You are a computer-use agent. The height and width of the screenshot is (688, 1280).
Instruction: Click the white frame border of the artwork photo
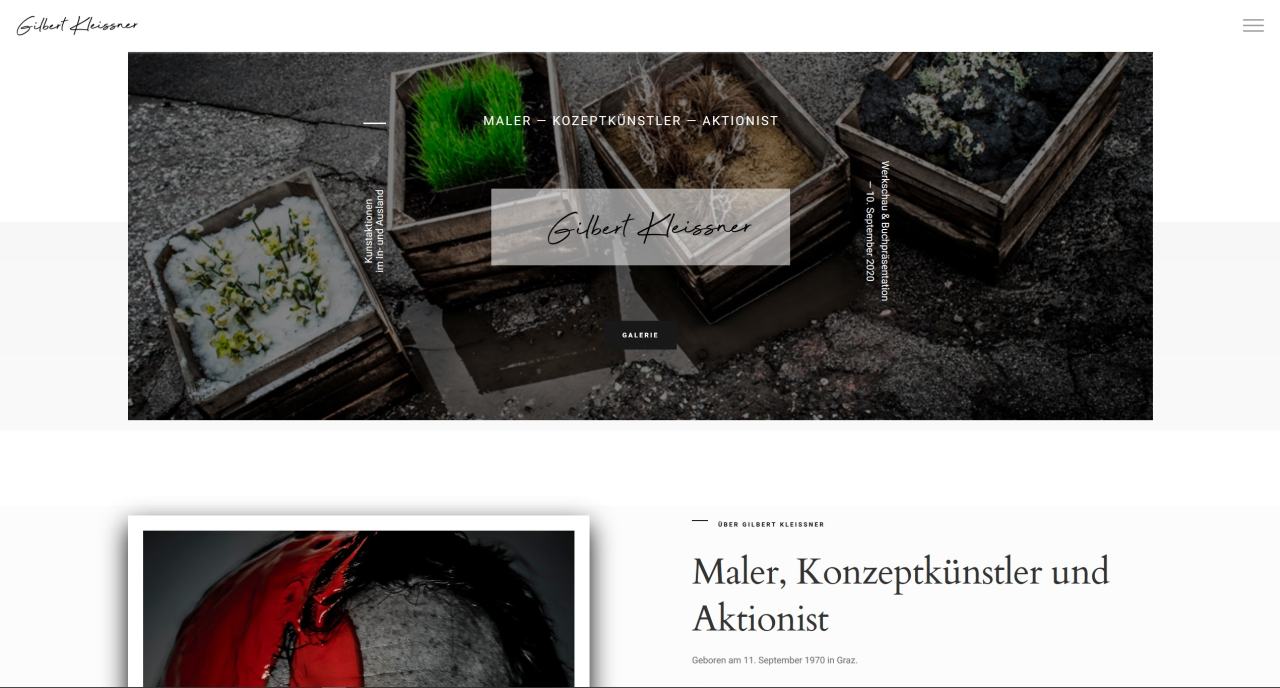(x=359, y=523)
